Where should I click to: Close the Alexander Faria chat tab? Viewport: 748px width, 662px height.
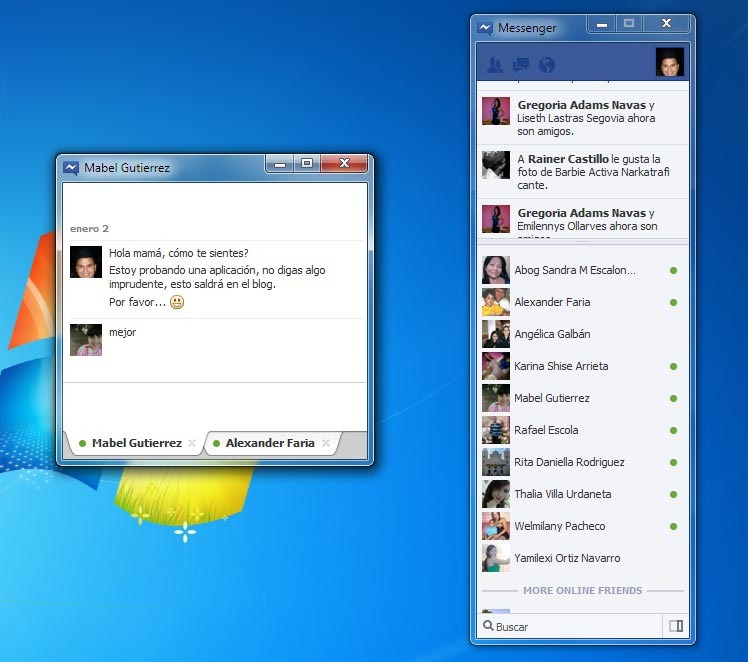point(326,443)
